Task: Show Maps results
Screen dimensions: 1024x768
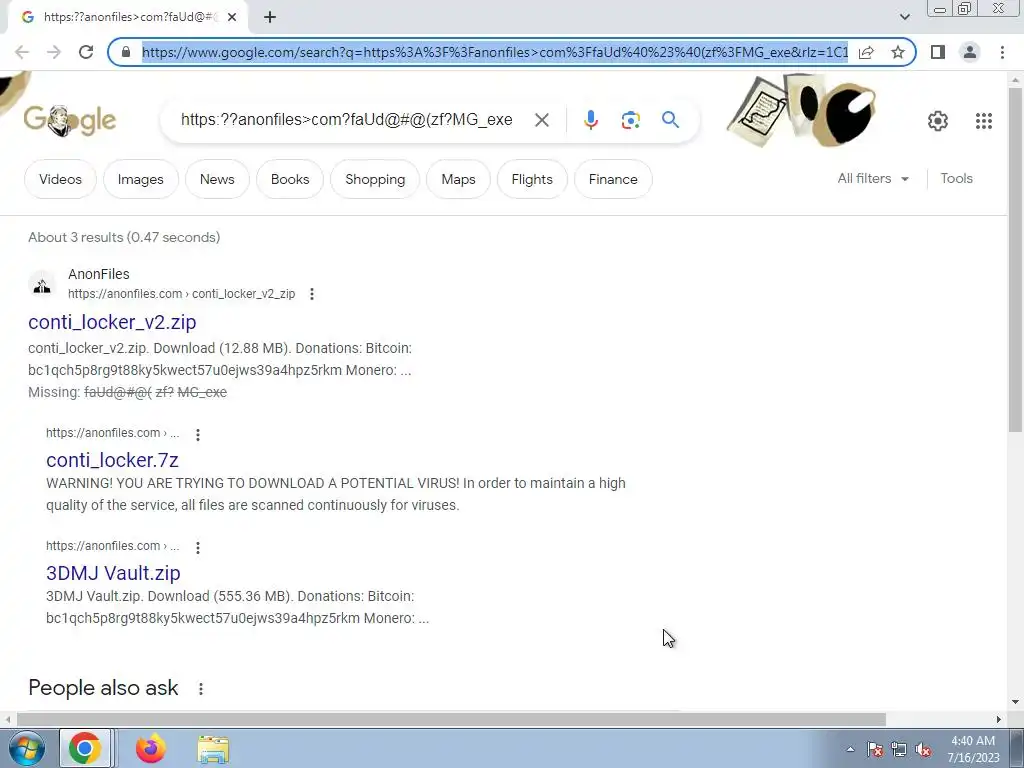Action: pyautogui.click(x=458, y=179)
